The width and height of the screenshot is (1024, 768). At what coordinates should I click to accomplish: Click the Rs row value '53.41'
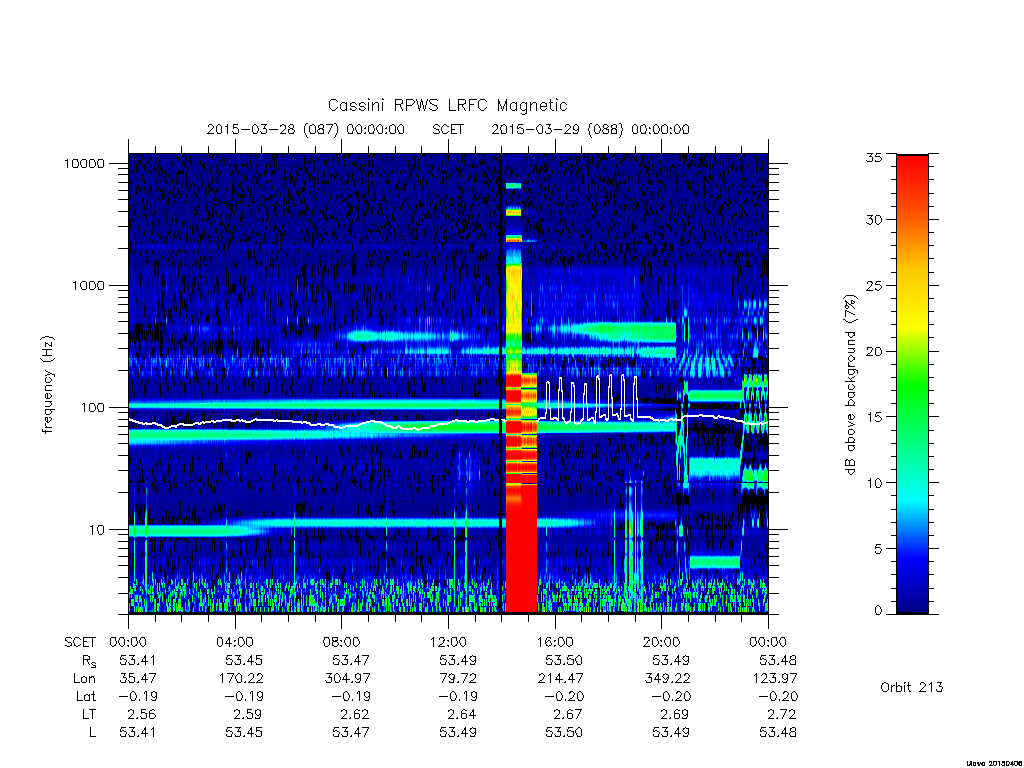[138, 660]
